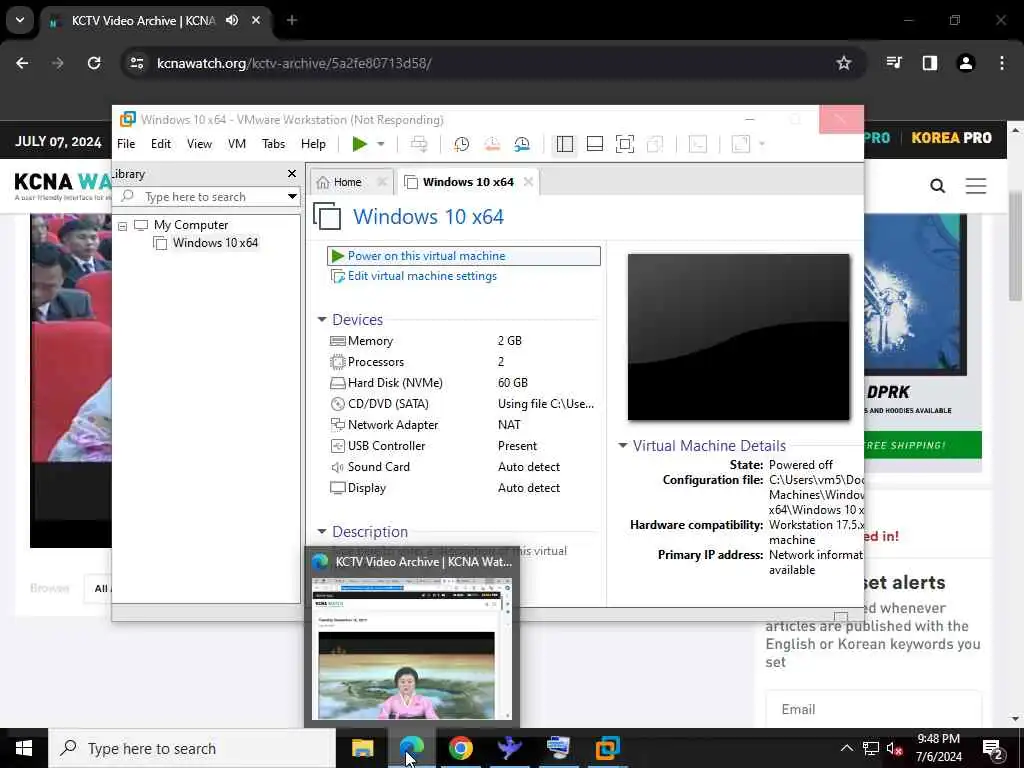1024x768 pixels.
Task: Open the Chrome profile icon
Action: tap(966, 63)
